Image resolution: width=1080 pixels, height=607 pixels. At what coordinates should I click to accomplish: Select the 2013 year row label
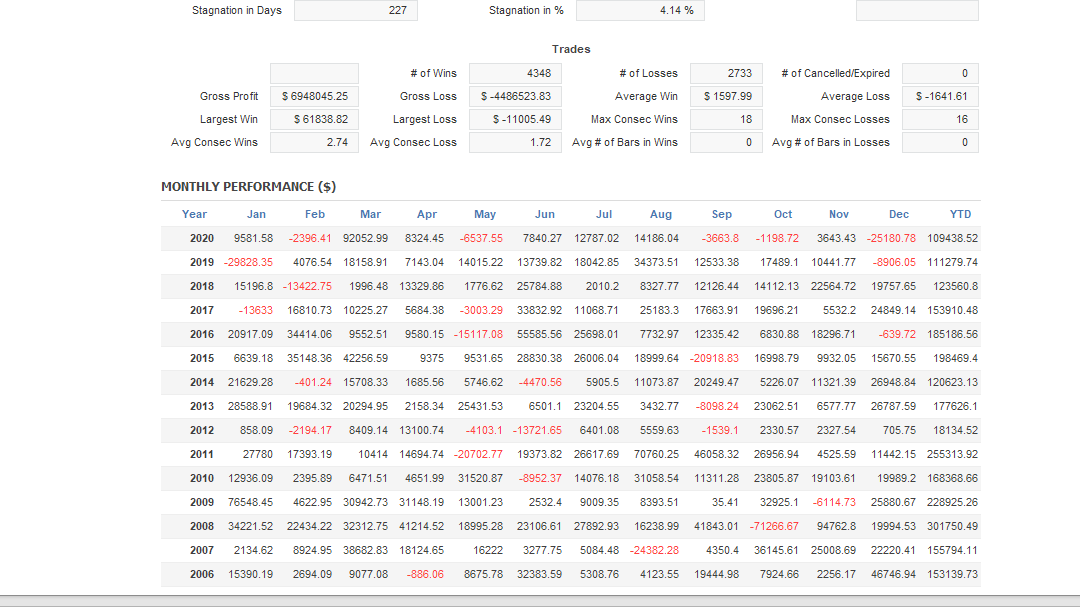202,407
